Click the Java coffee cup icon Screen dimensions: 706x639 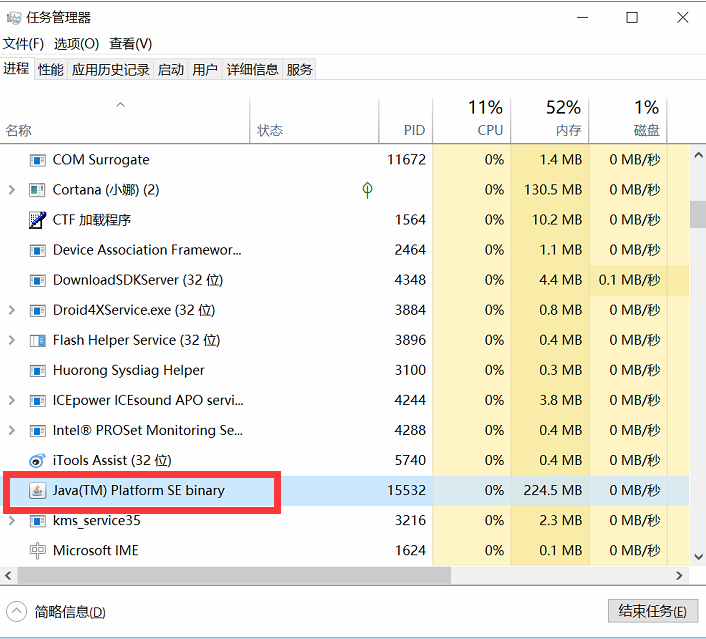[37, 491]
